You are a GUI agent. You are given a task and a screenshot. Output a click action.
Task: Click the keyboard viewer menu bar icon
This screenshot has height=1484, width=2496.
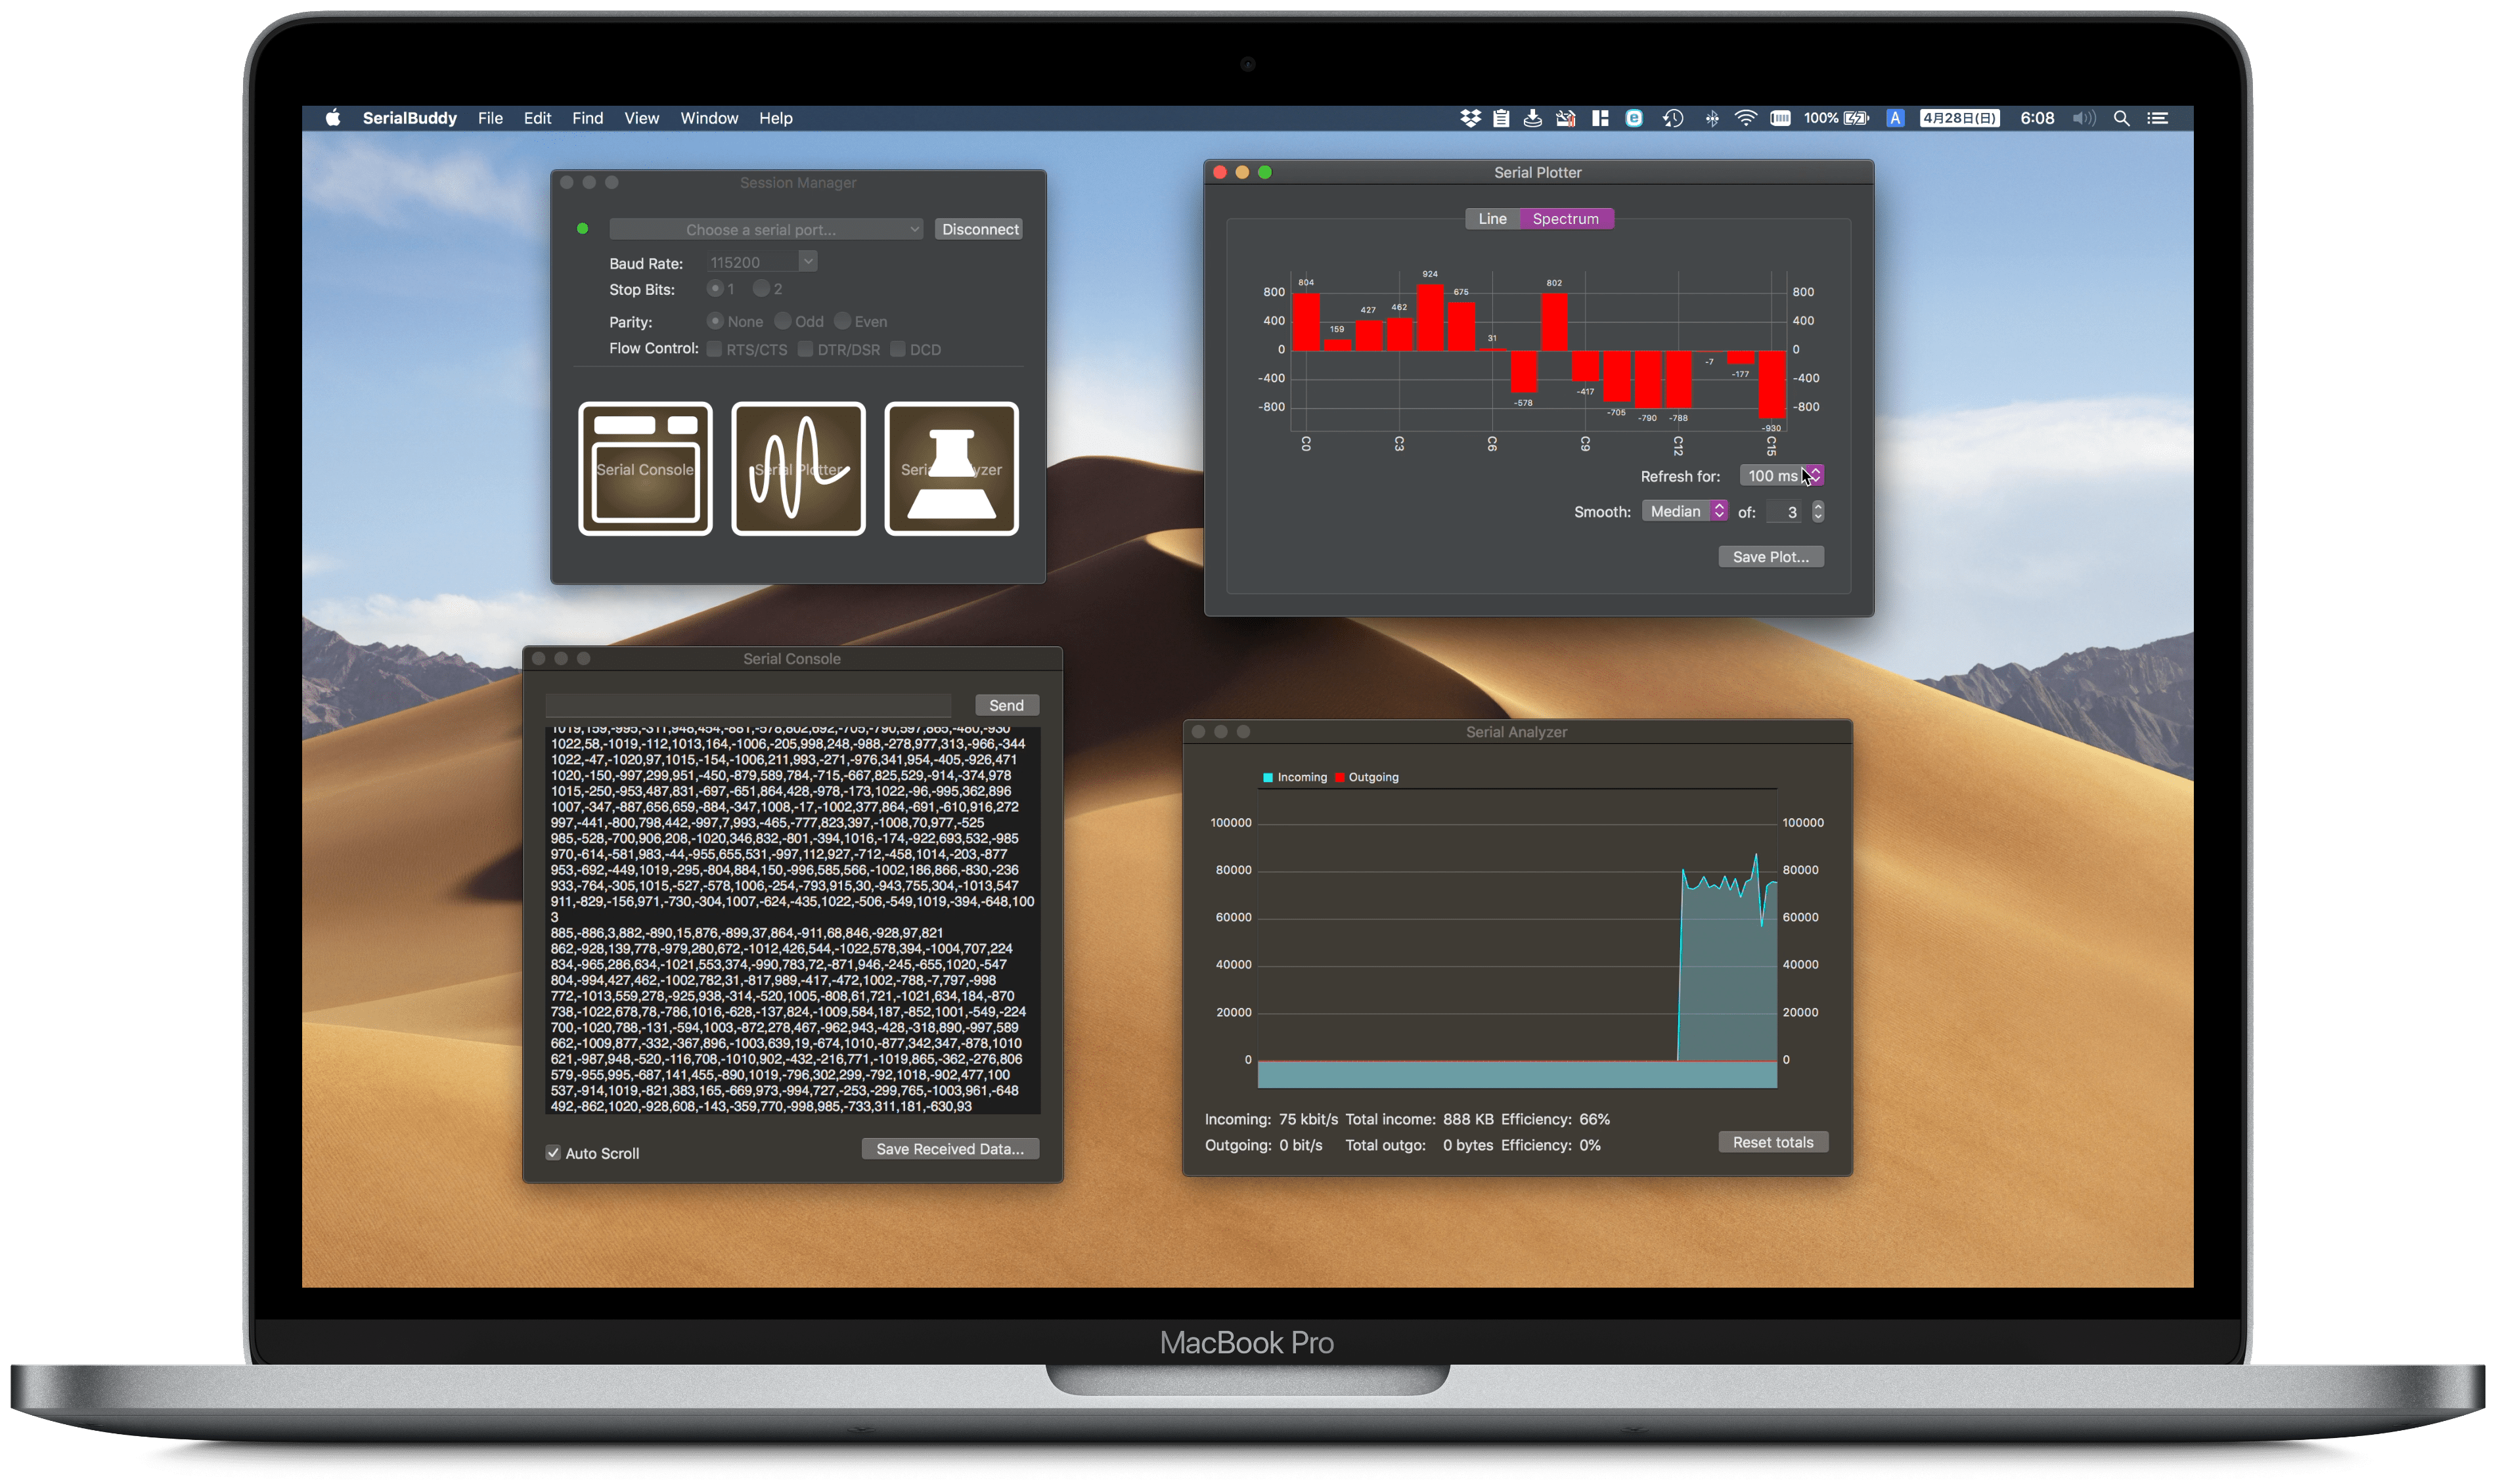point(1780,118)
